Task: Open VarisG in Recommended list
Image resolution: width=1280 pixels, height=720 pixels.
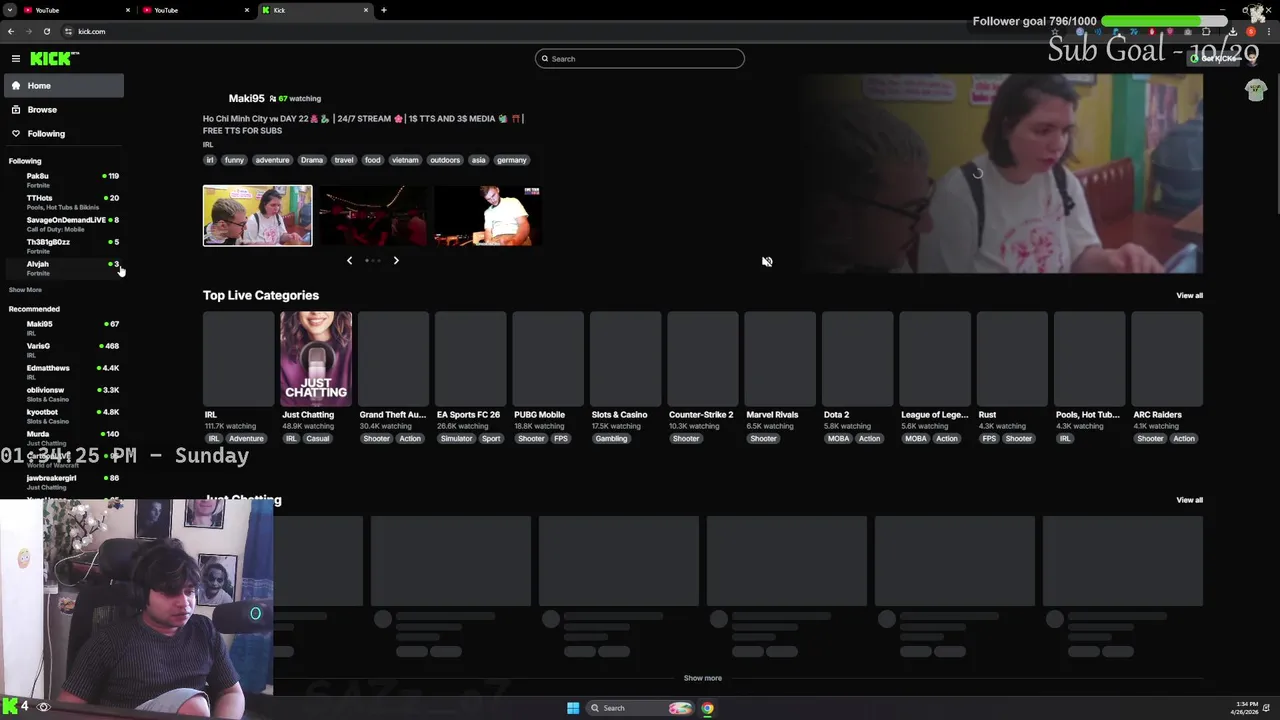Action: tap(64, 350)
